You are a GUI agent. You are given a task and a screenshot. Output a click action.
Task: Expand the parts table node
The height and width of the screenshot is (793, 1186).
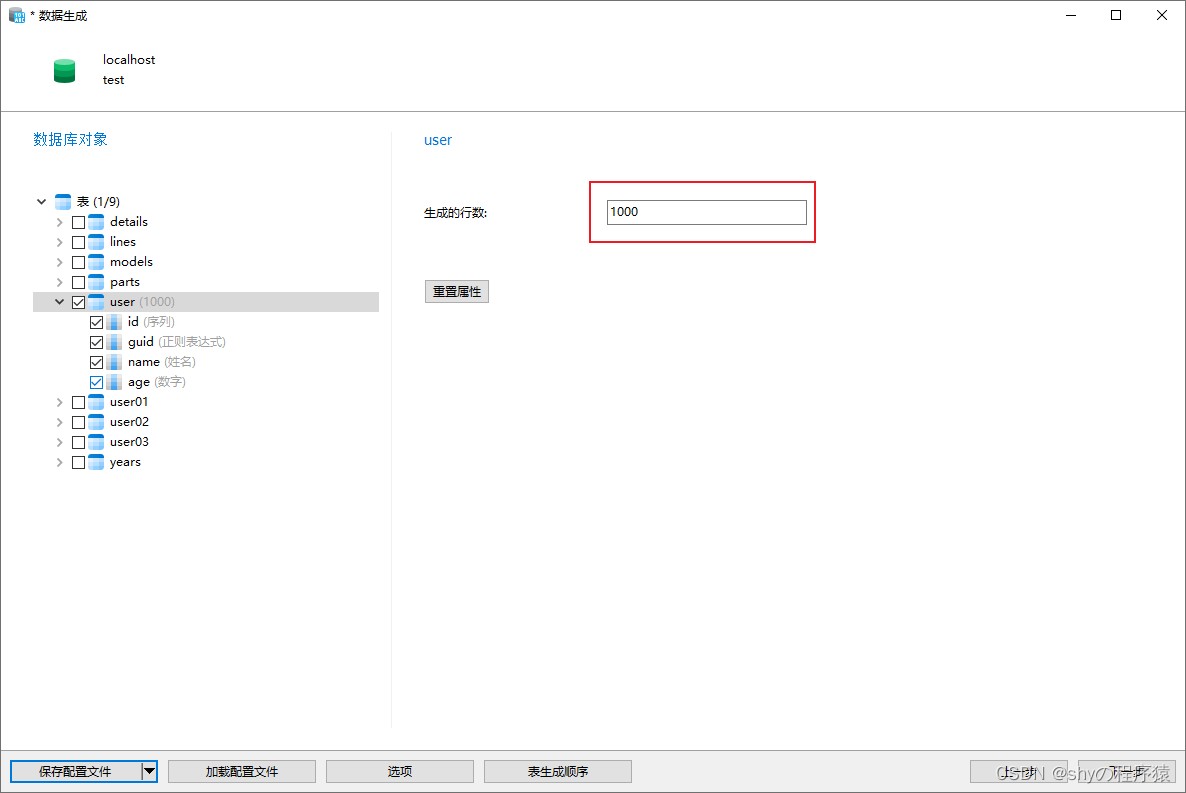pyautogui.click(x=60, y=282)
